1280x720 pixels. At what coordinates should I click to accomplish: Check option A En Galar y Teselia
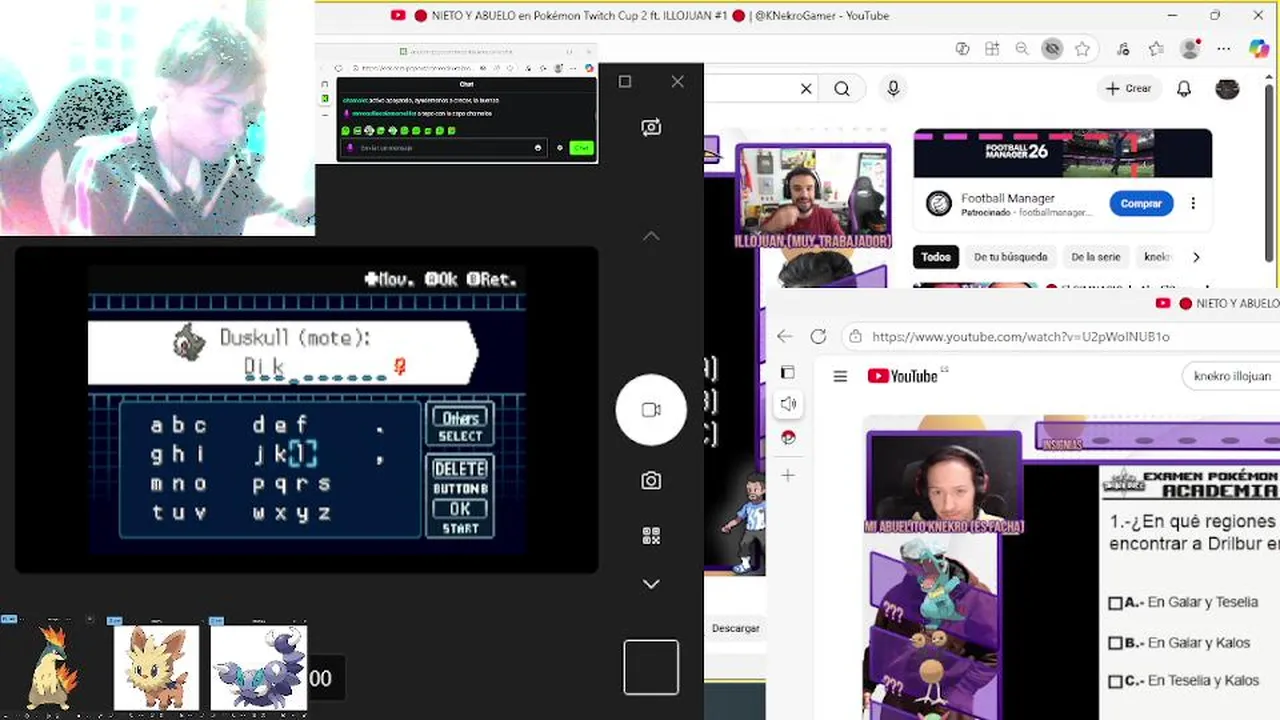click(x=1115, y=603)
